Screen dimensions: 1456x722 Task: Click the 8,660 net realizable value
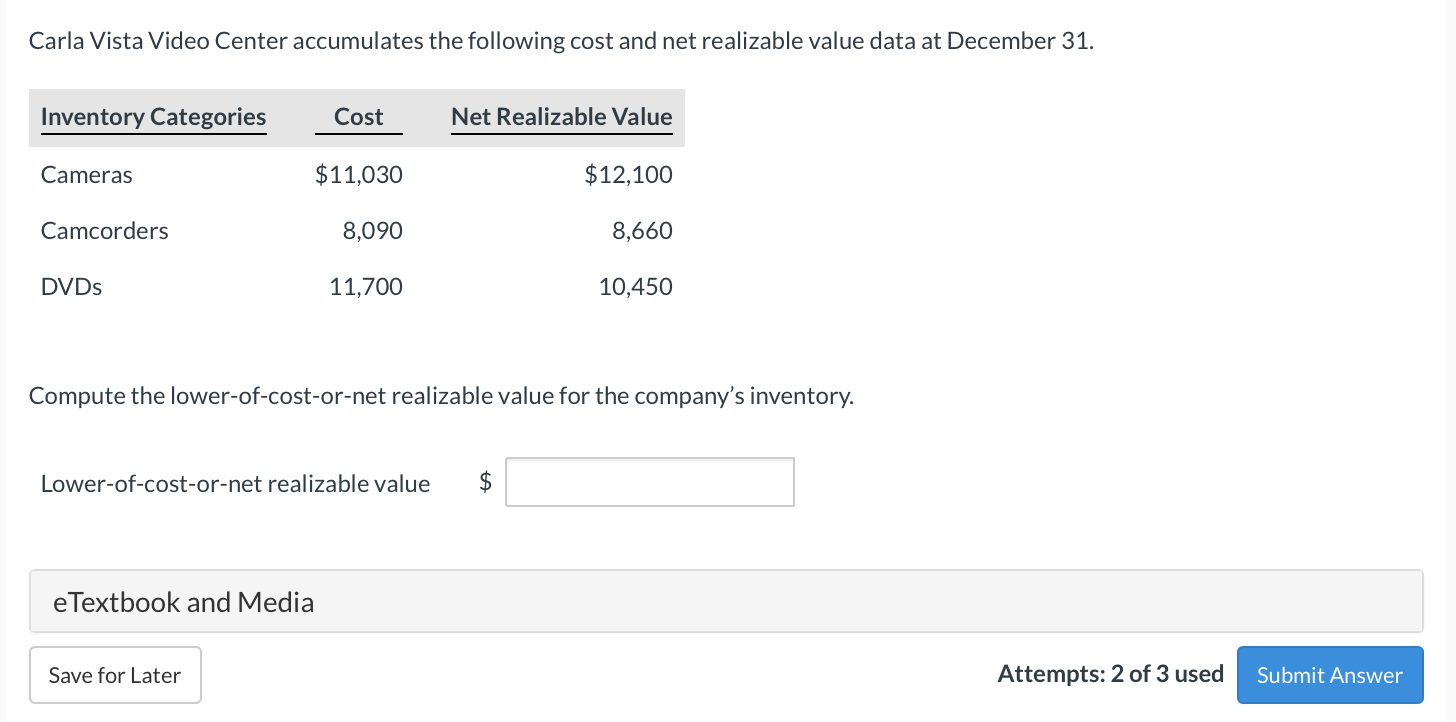[x=643, y=231]
